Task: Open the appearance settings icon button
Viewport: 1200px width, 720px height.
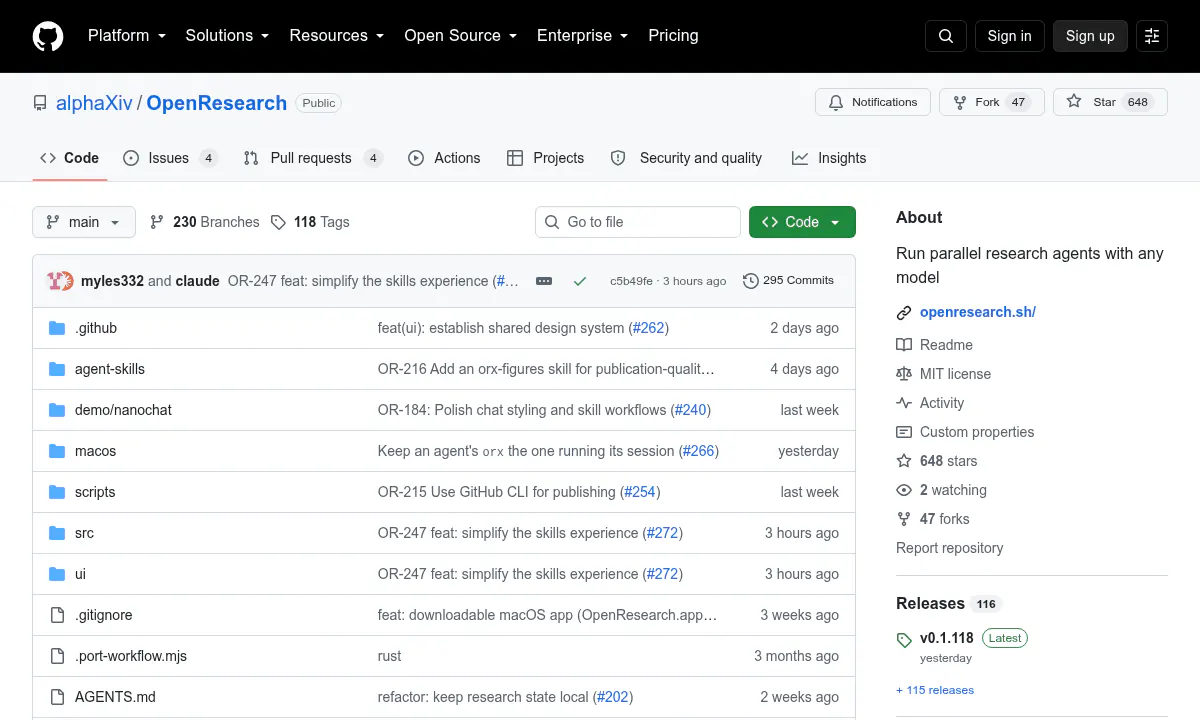Action: point(1152,36)
